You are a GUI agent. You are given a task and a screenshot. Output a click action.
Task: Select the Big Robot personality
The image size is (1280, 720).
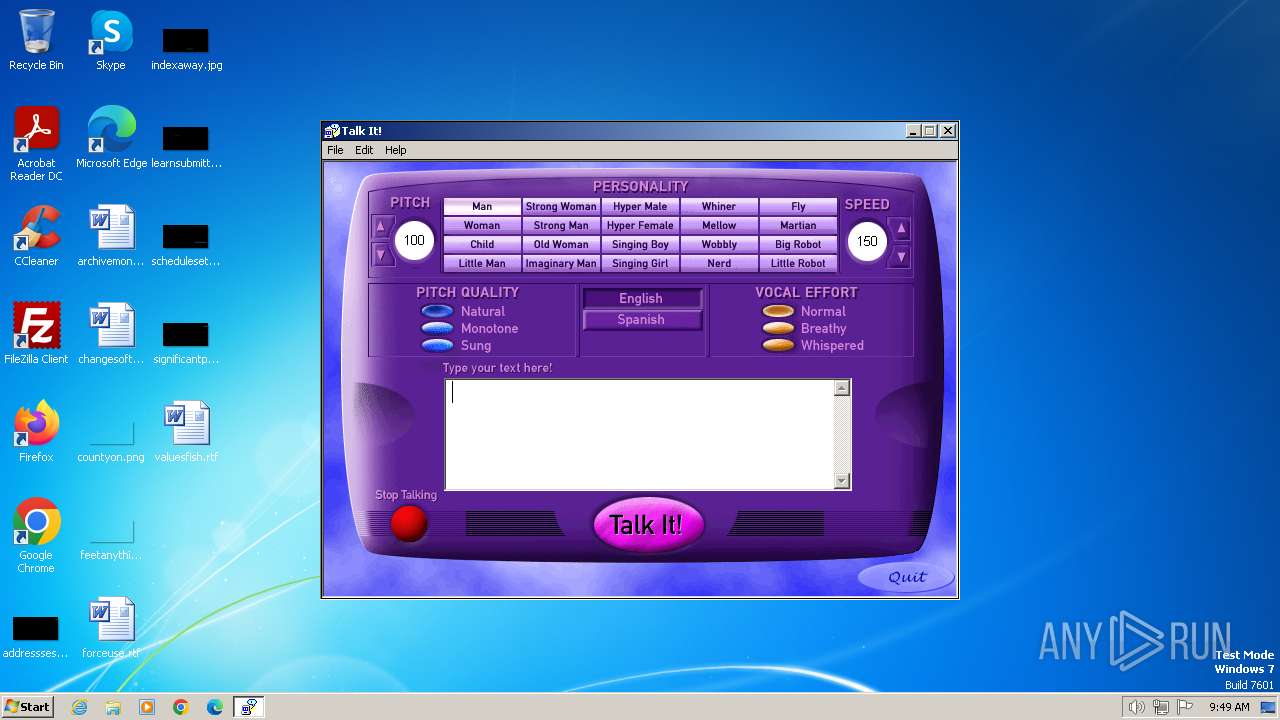click(798, 245)
